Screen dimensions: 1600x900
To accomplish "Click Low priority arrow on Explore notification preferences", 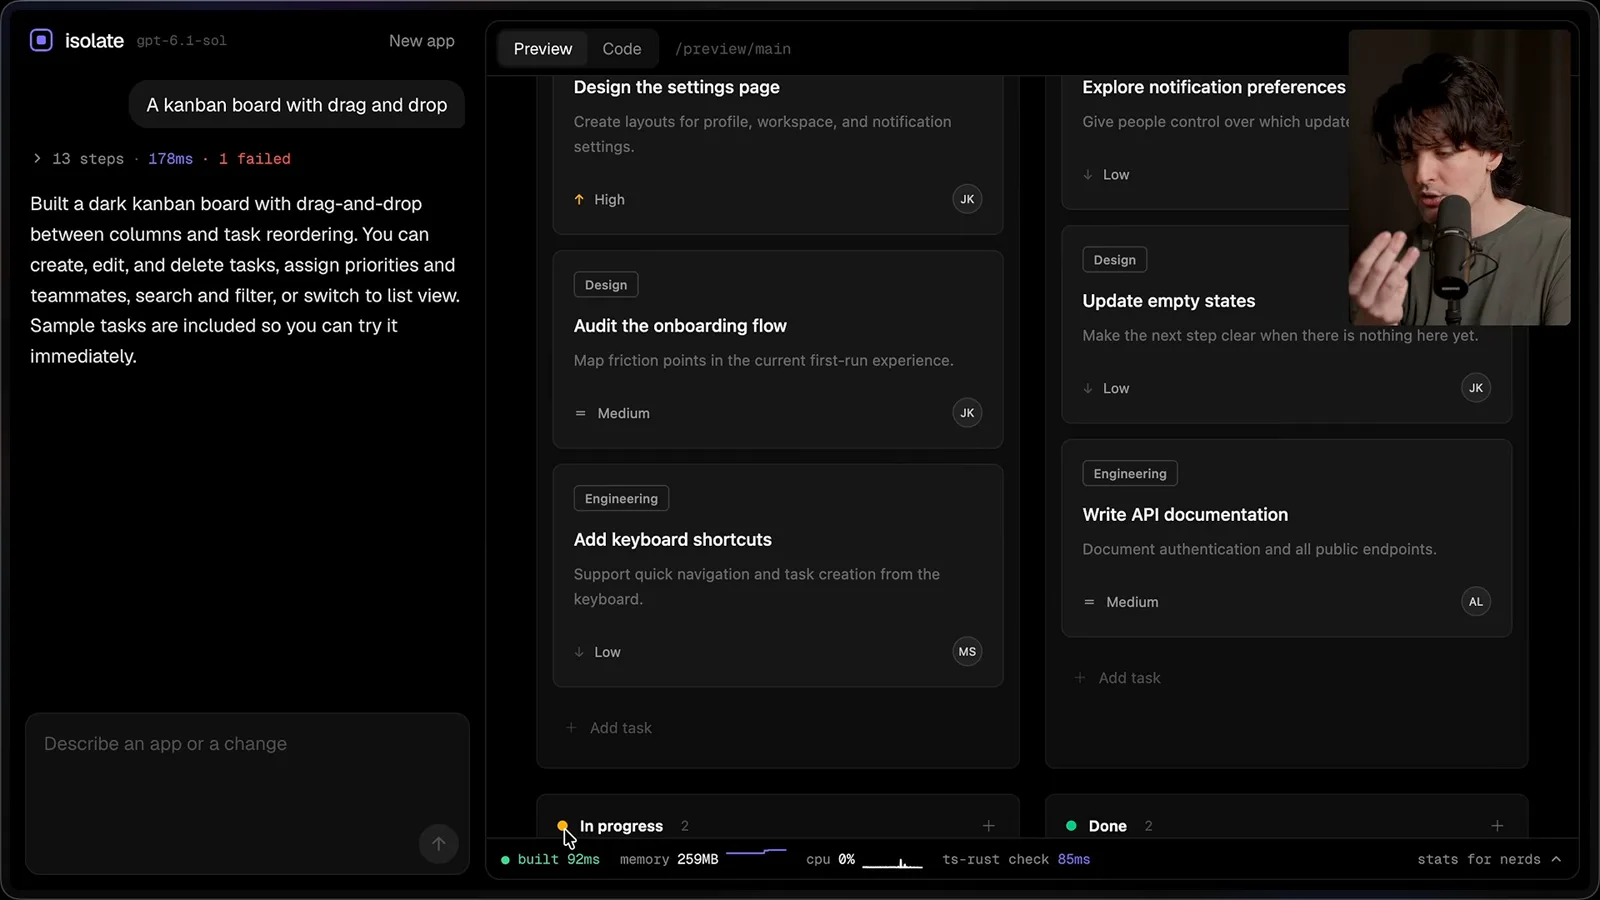I will coord(1088,175).
